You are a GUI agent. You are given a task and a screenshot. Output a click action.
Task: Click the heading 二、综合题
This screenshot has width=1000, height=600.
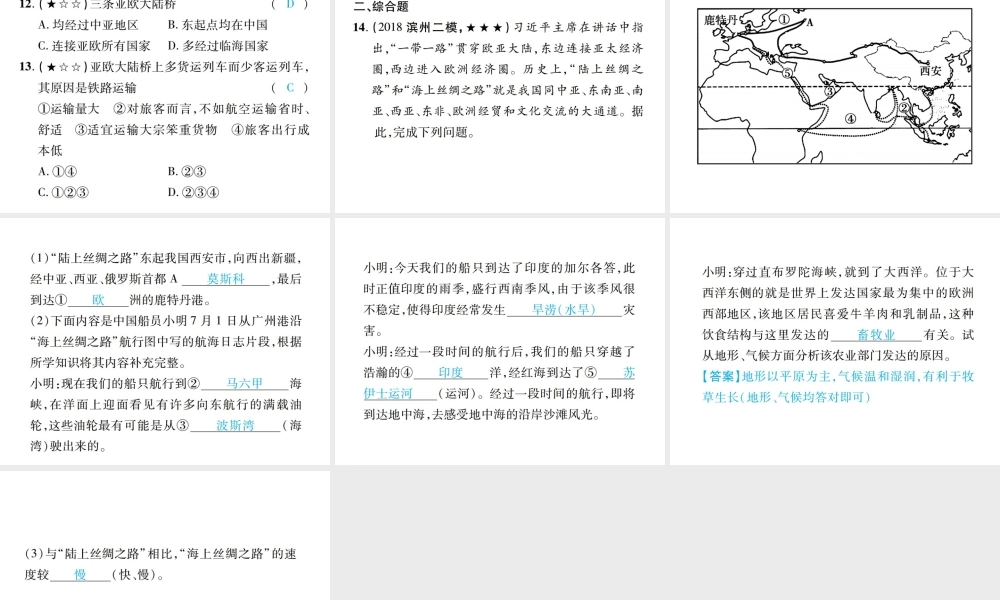click(381, 7)
